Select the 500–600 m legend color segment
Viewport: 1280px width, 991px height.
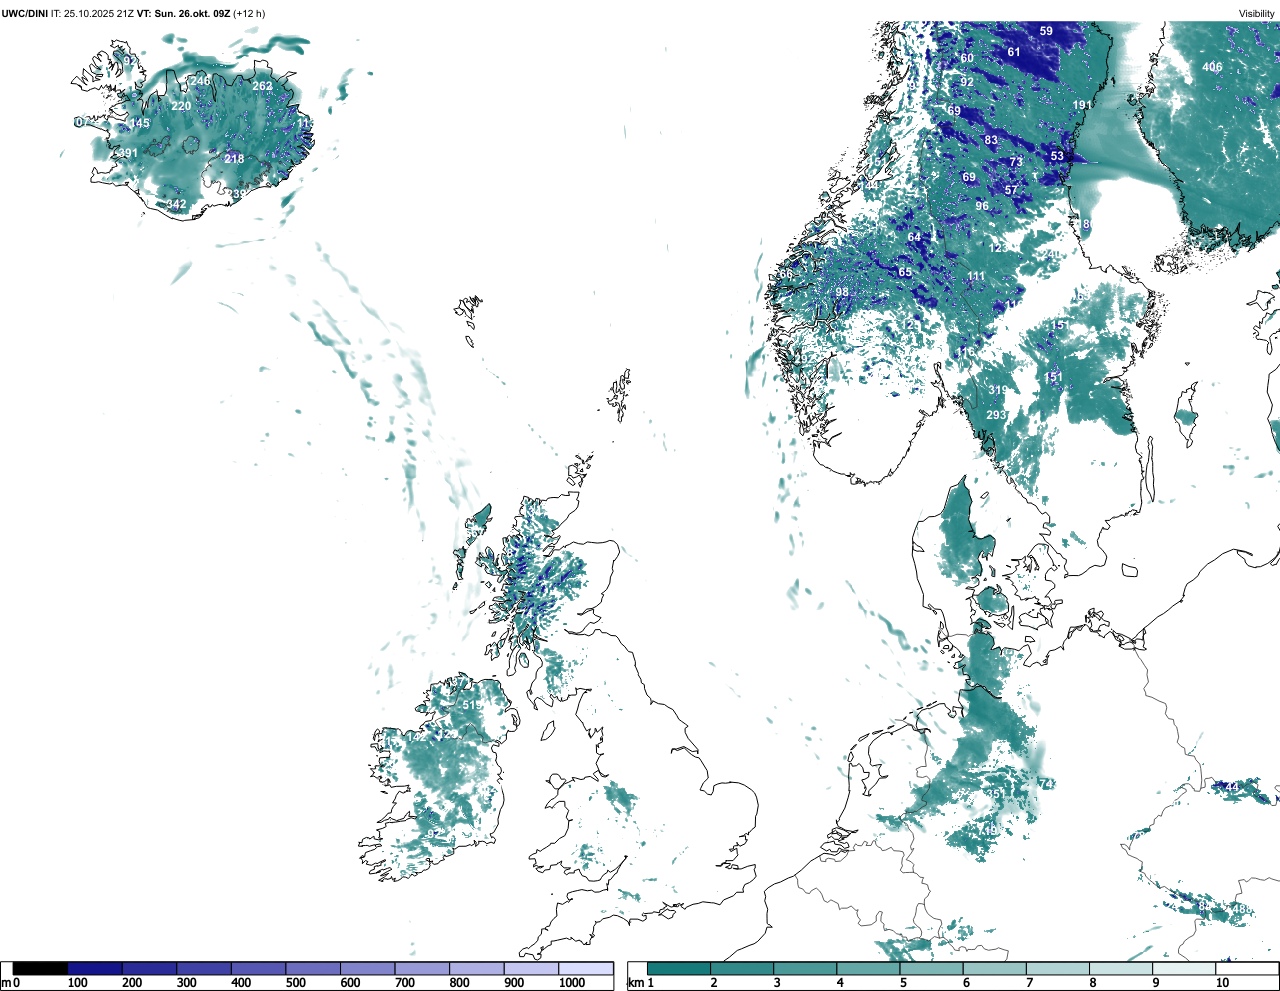coord(313,968)
